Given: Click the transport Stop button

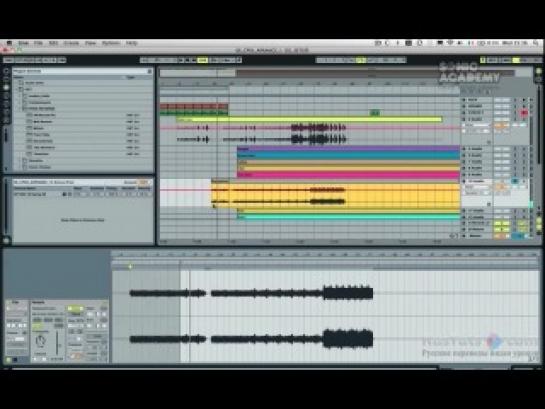Looking at the screenshot, I should (x=187, y=60).
